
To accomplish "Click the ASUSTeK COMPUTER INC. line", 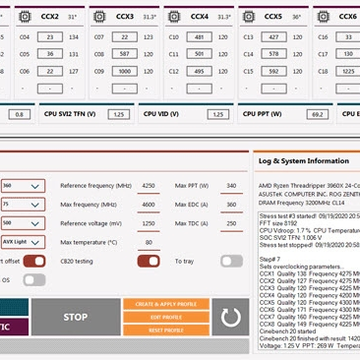I will click(309, 194).
